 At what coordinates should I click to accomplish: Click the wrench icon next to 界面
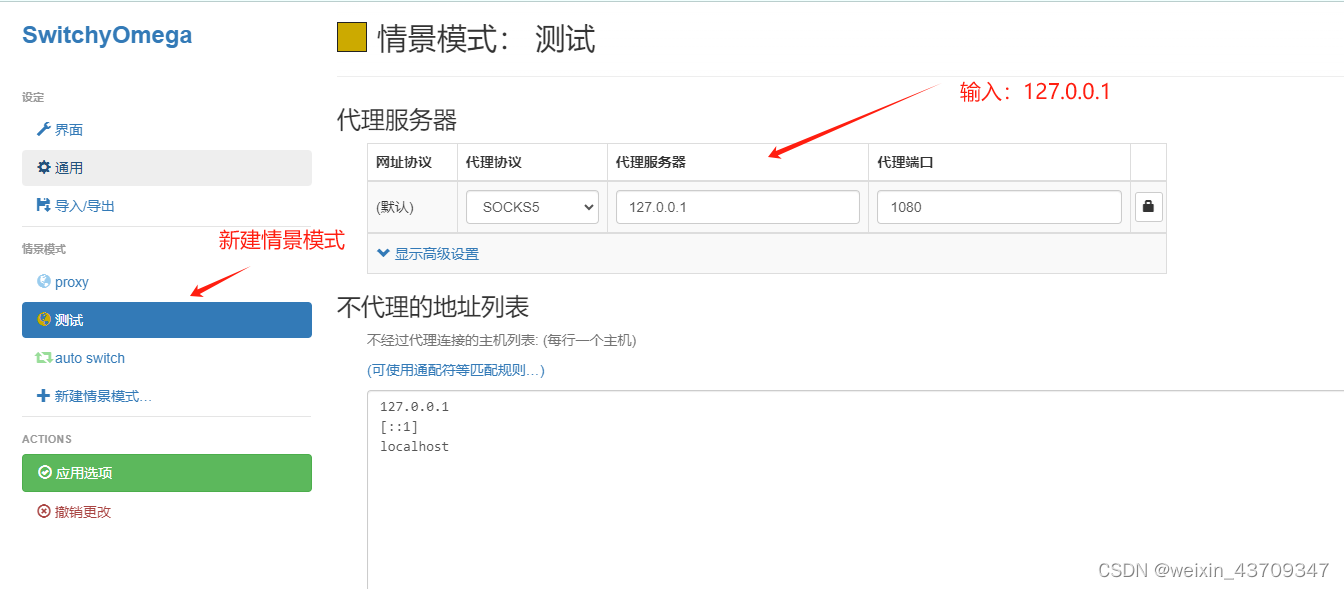coord(43,130)
